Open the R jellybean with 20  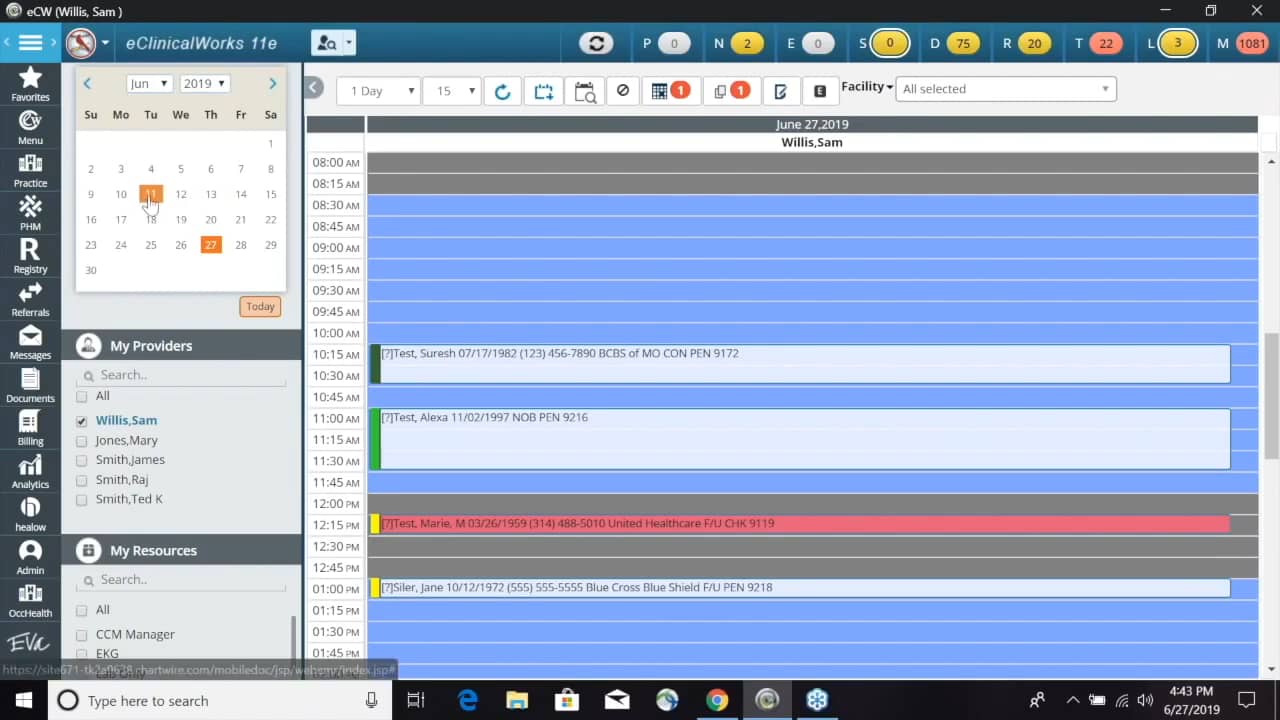[x=1034, y=44]
